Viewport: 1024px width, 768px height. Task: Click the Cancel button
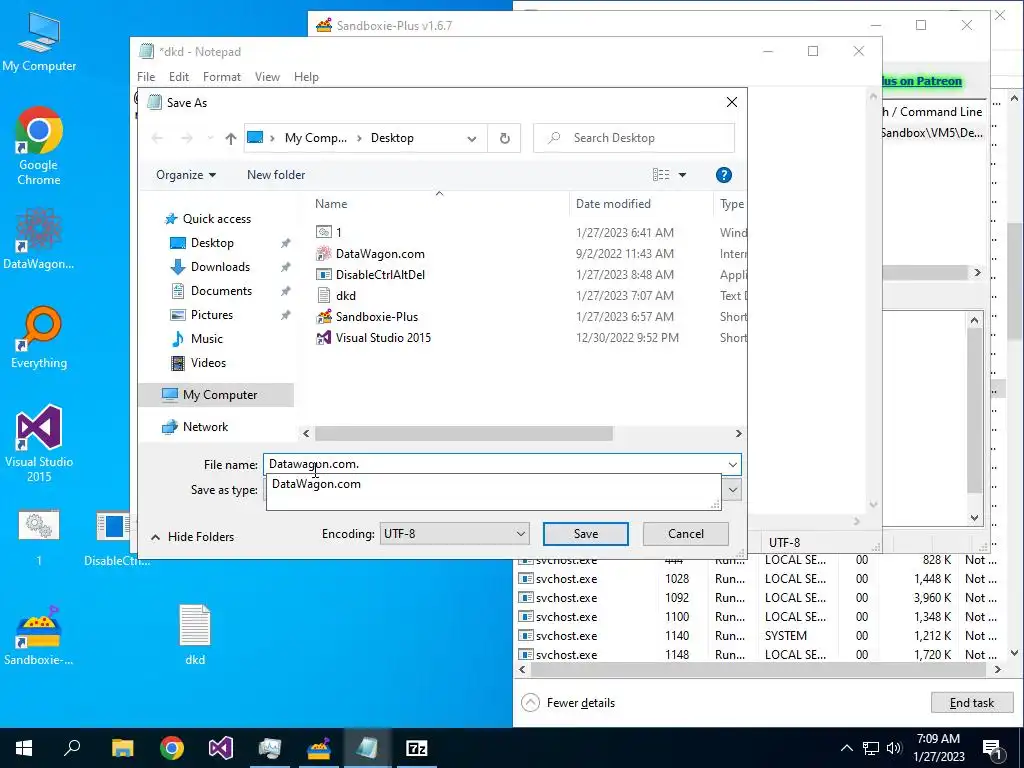point(686,534)
